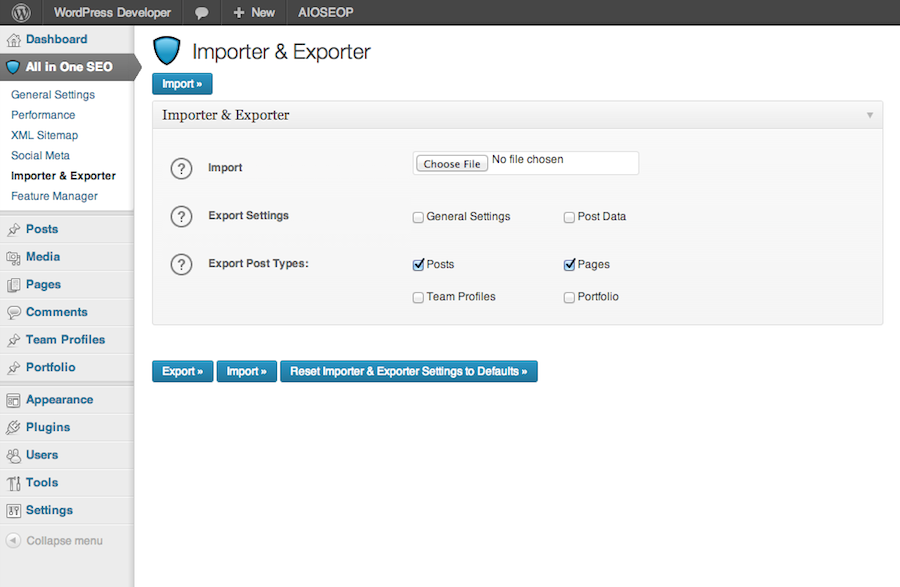Open XML Sitemap in the sidebar submenu
This screenshot has height=587, width=900.
(x=44, y=135)
